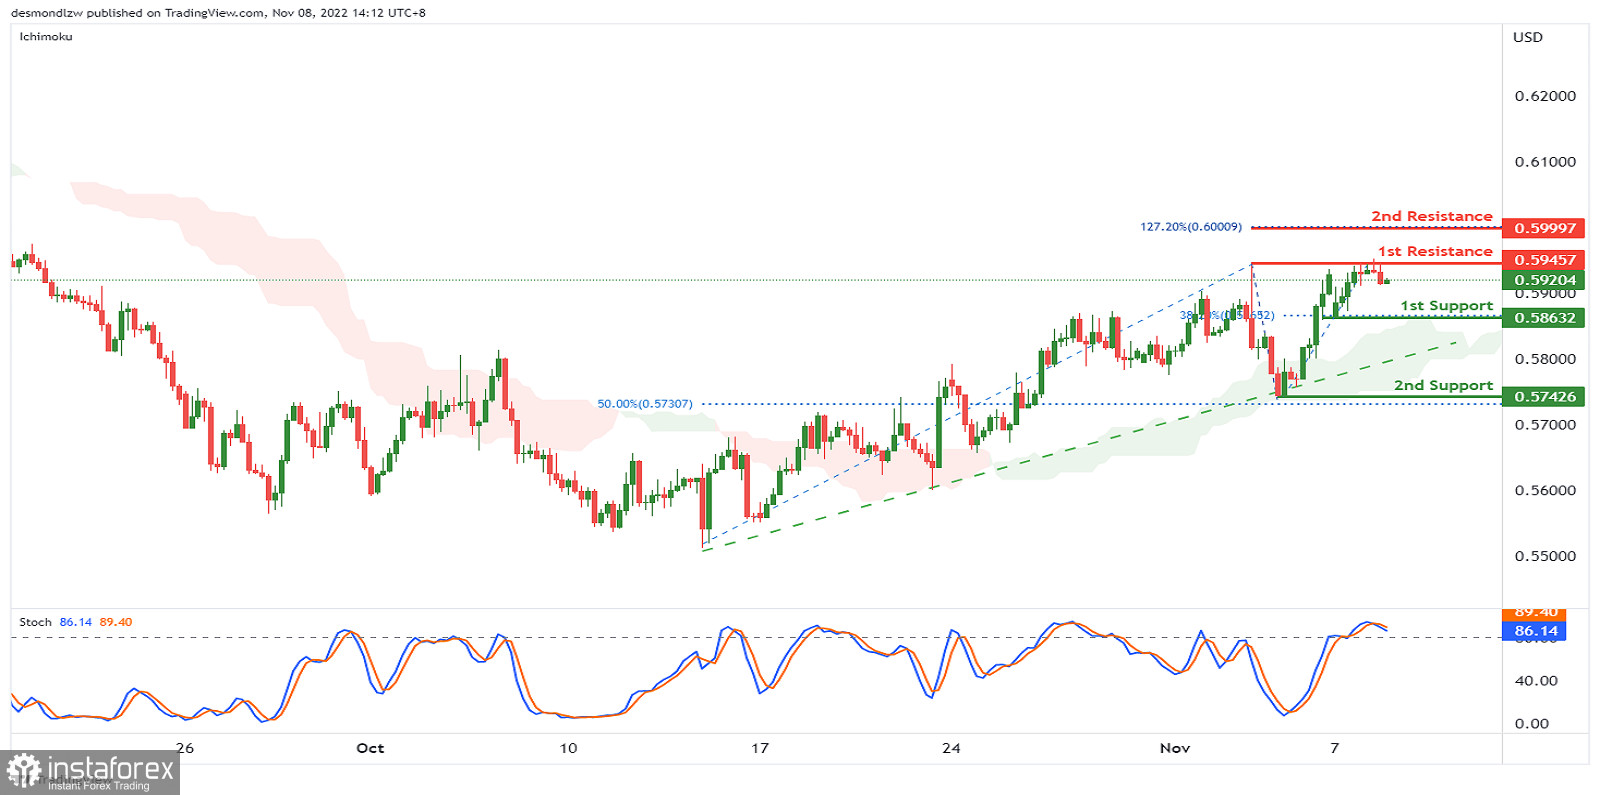Click the orange 89.40 value in Stoch legend
The height and width of the screenshot is (795, 1600).
pos(116,622)
